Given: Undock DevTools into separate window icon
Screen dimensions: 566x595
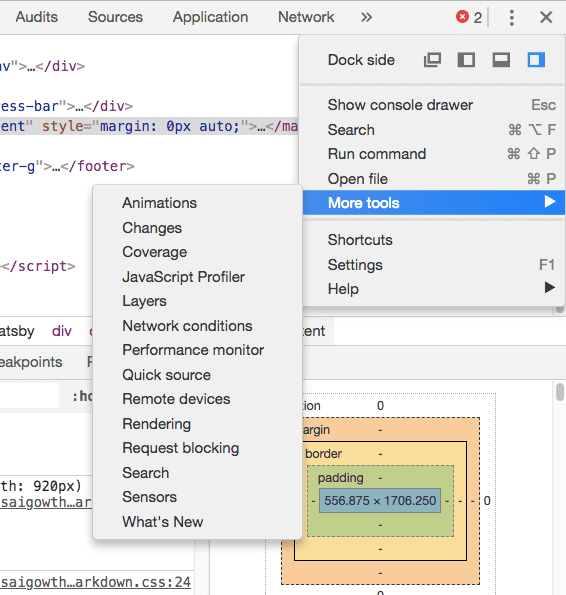Looking at the screenshot, I should click(x=432, y=60).
